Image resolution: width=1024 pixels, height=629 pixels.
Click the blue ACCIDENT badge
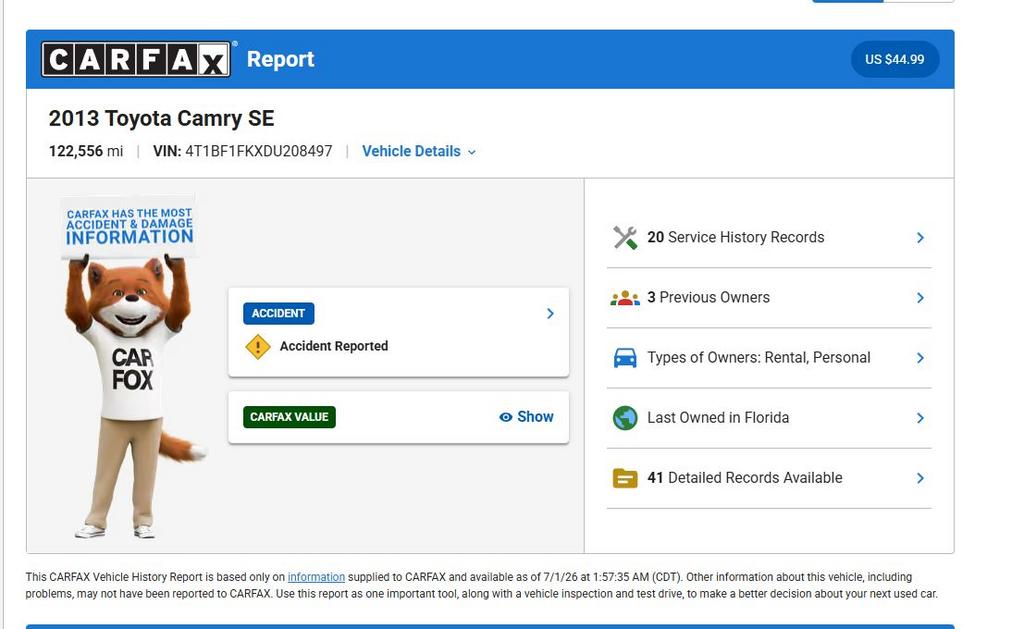pyautogui.click(x=278, y=314)
